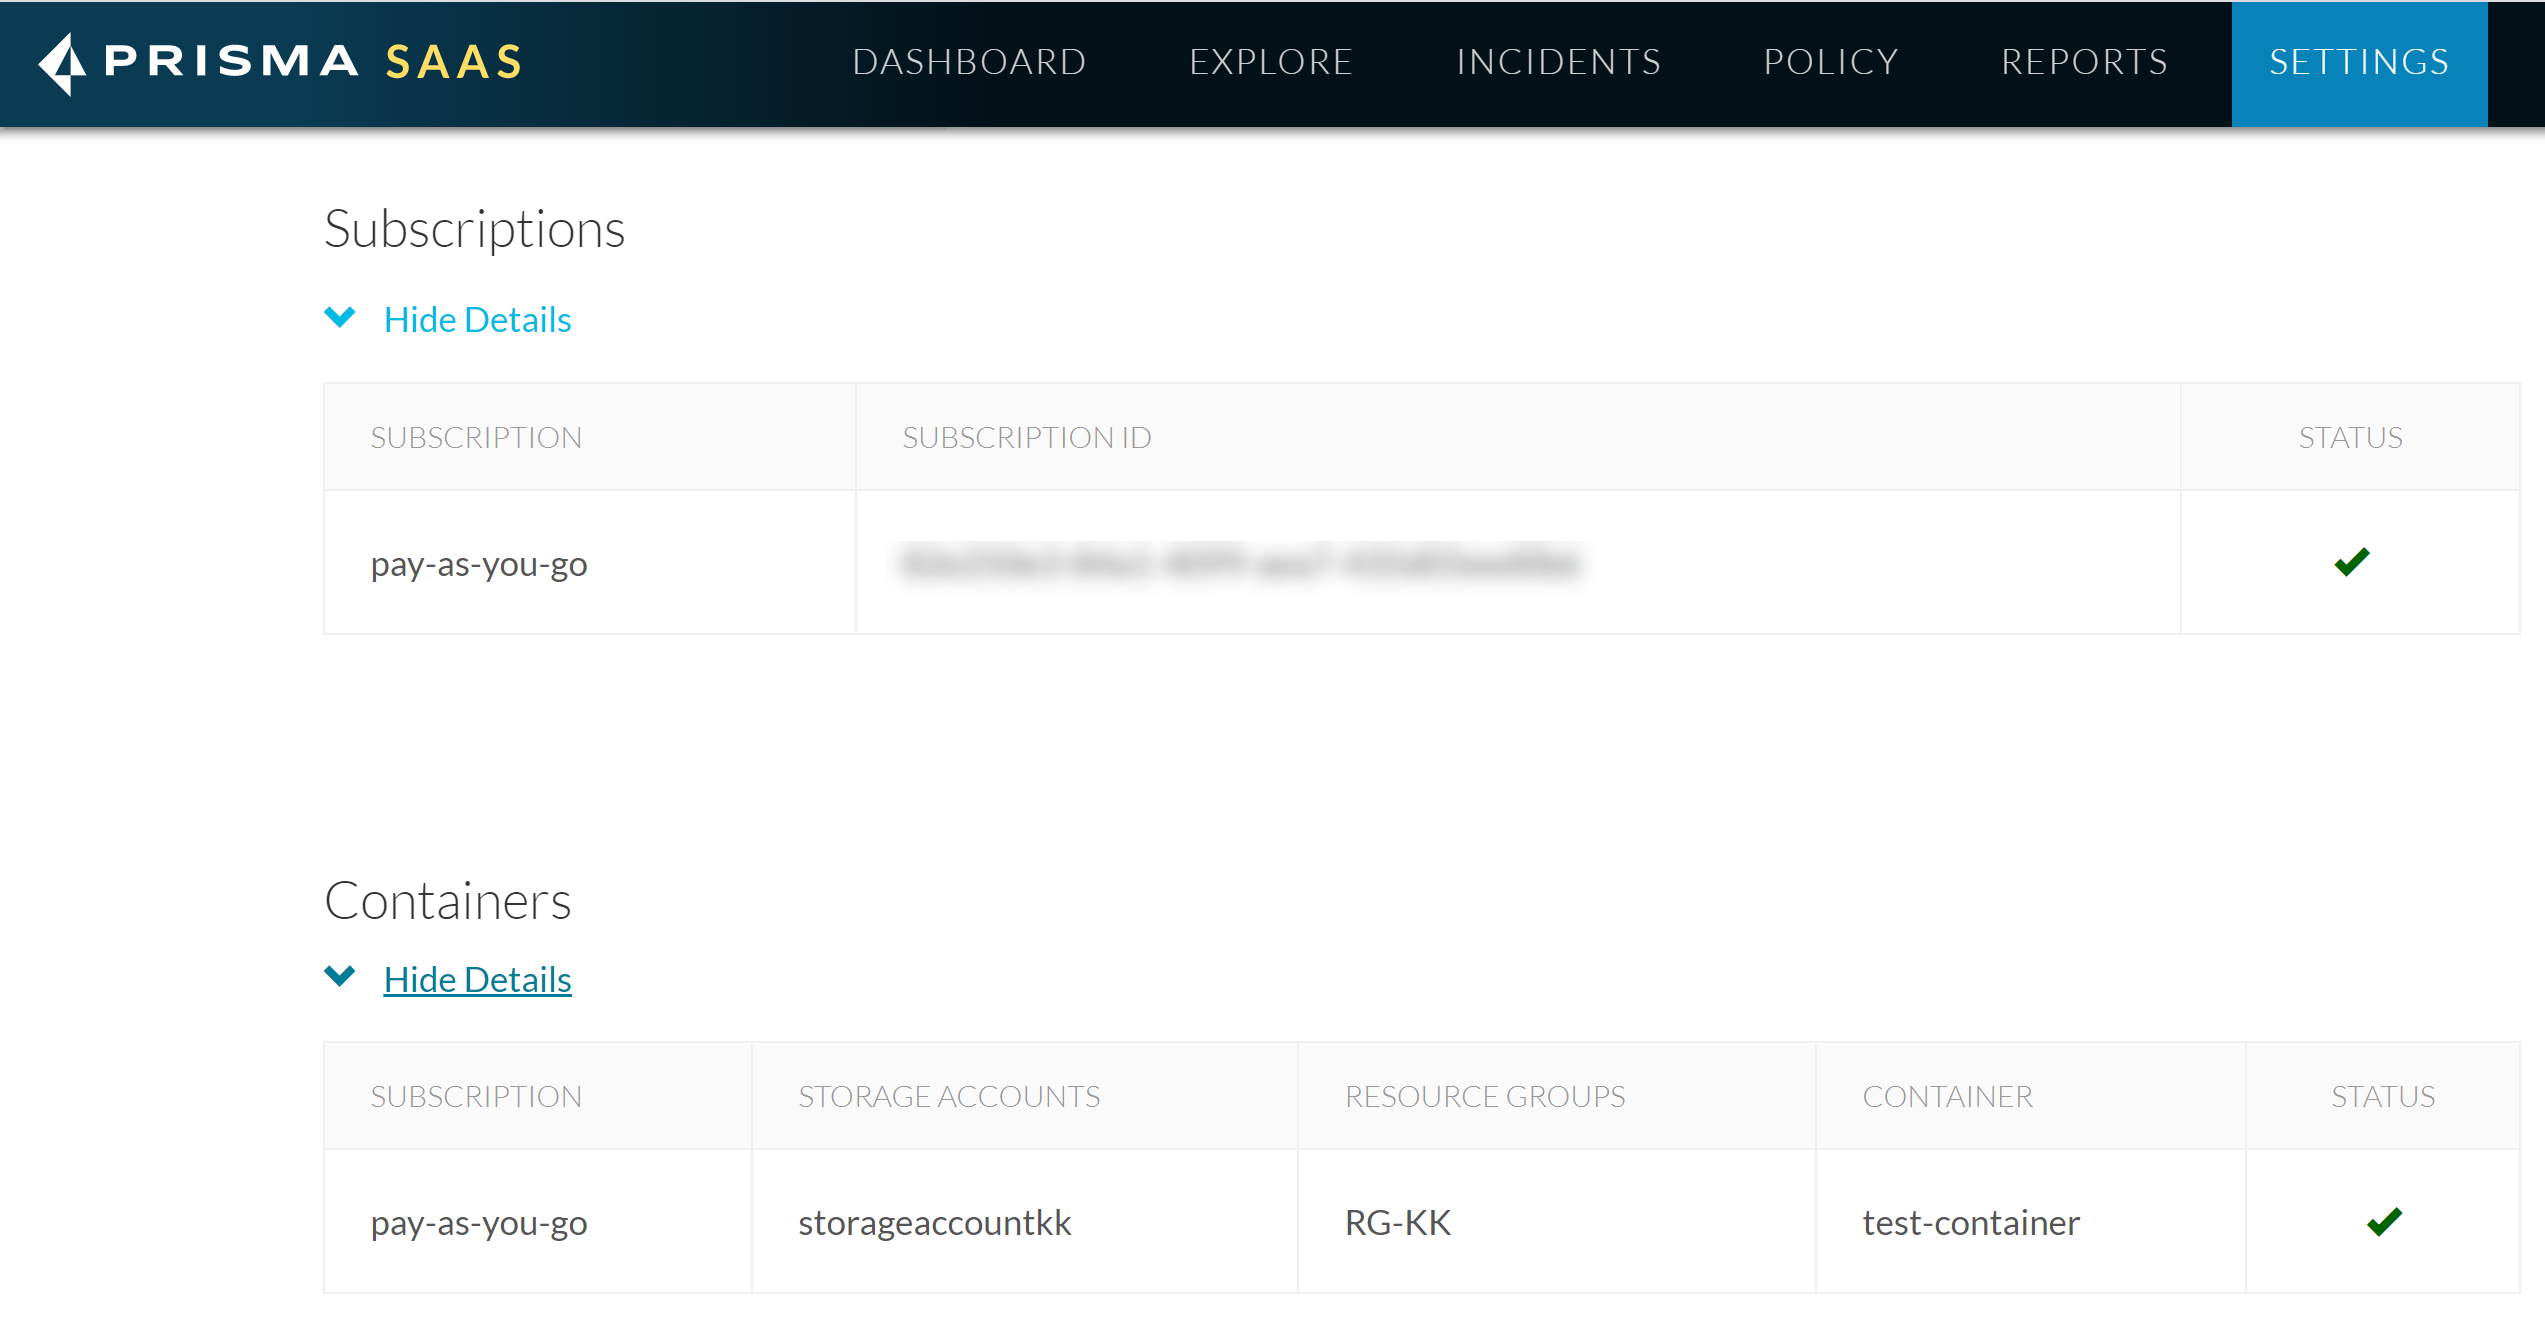
Task: Click the blurred subscription ID value
Action: coord(1240,563)
